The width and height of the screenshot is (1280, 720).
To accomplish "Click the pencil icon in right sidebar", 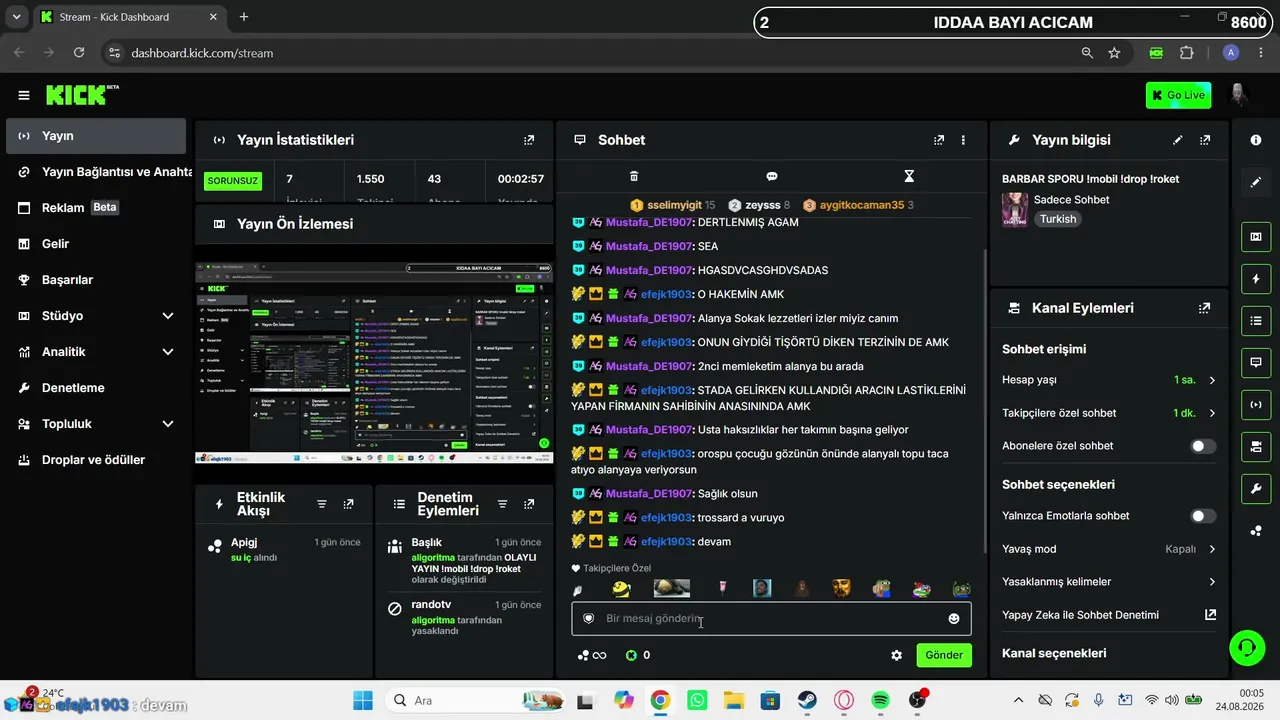I will coord(1256,183).
